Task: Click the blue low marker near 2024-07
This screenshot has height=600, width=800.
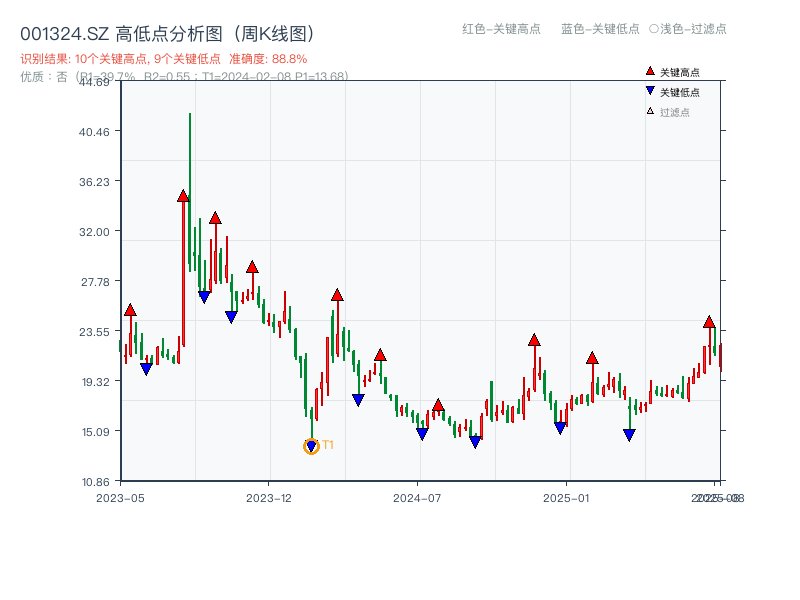Action: pos(422,435)
